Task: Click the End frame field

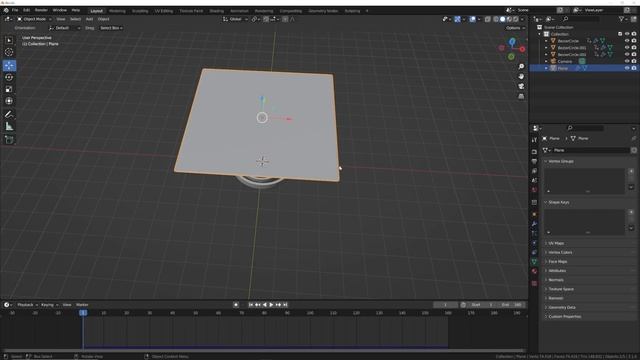Action: tap(511, 305)
